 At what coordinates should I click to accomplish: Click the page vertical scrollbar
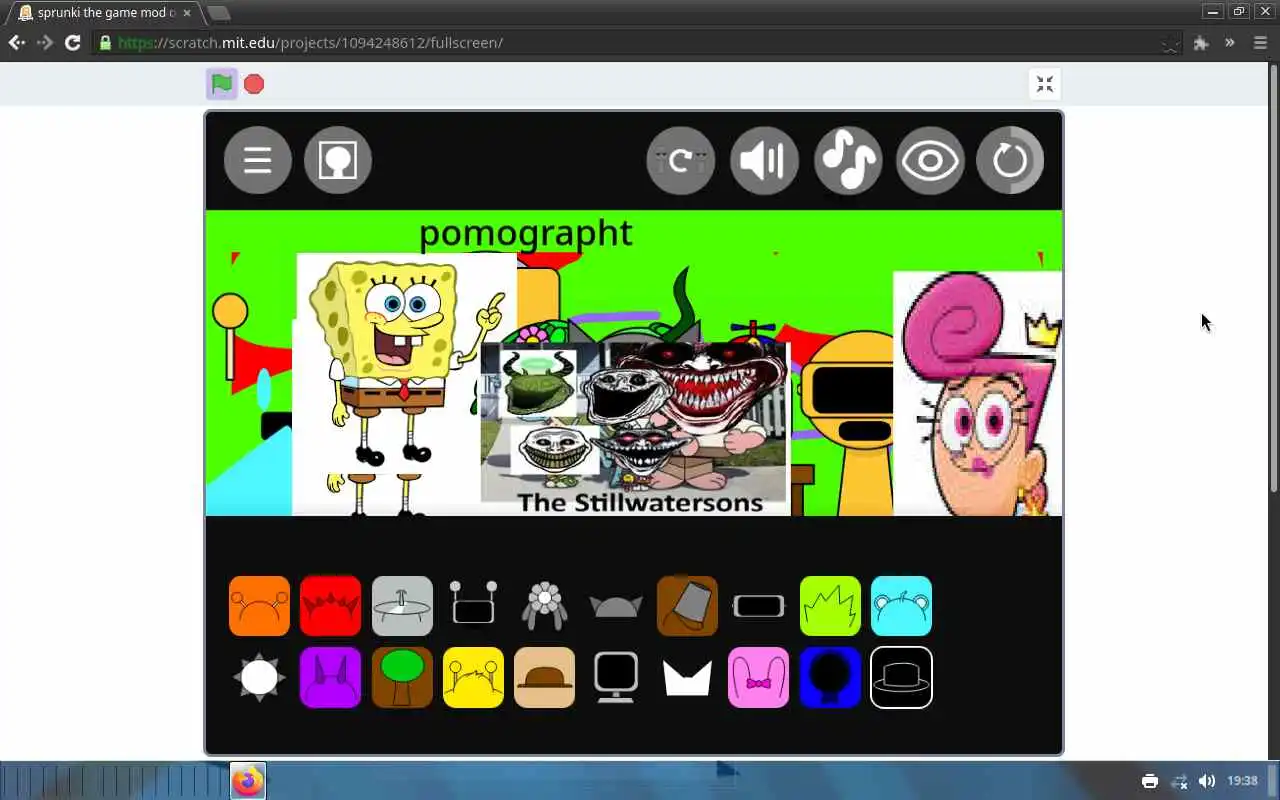click(1274, 280)
